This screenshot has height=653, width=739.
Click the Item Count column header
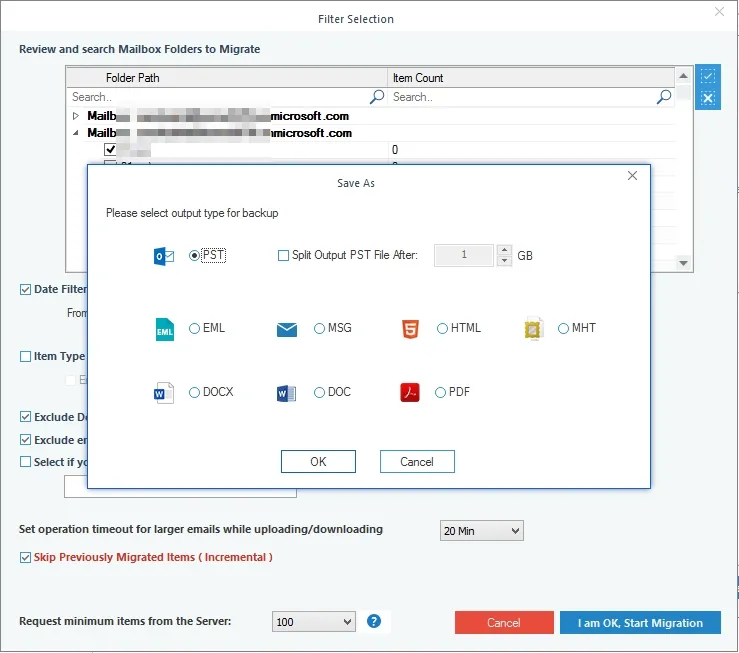[x=531, y=78]
